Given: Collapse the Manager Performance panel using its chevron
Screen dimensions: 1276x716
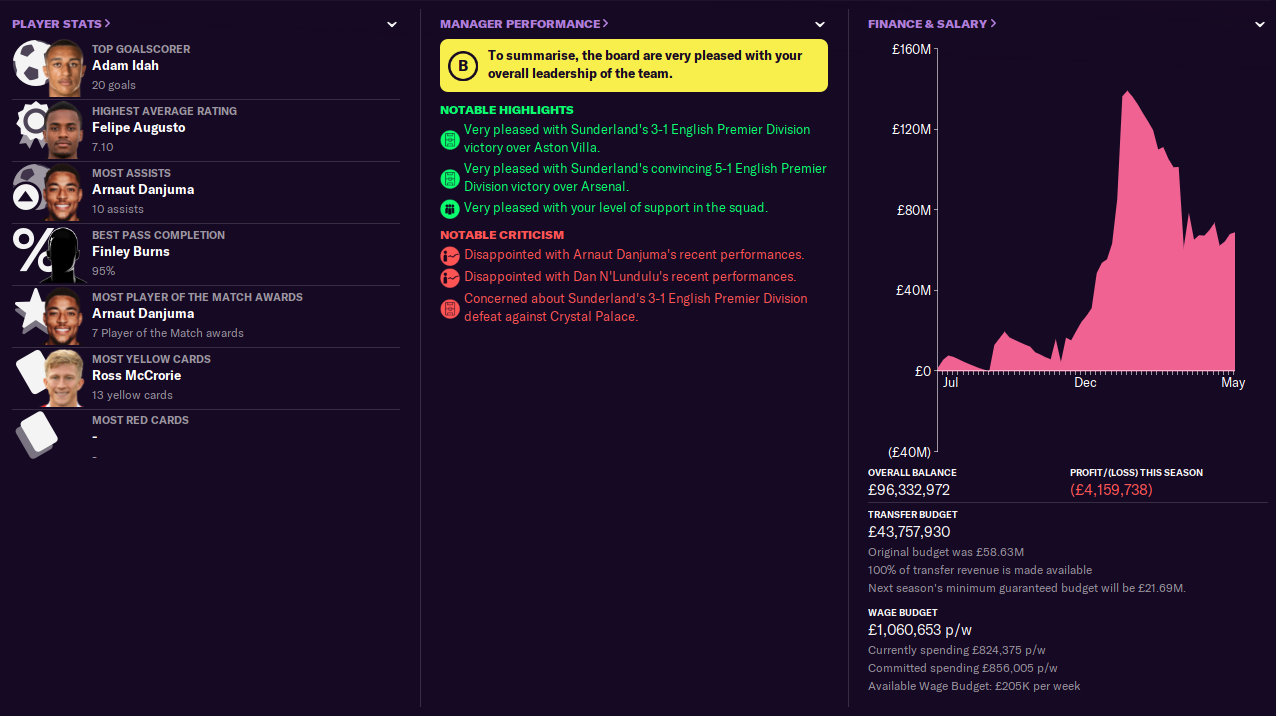Looking at the screenshot, I should tap(820, 24).
